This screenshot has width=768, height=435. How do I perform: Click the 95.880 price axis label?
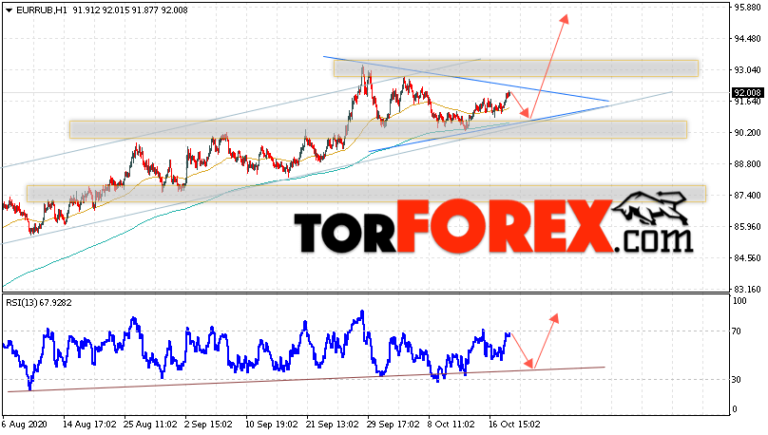click(x=747, y=8)
